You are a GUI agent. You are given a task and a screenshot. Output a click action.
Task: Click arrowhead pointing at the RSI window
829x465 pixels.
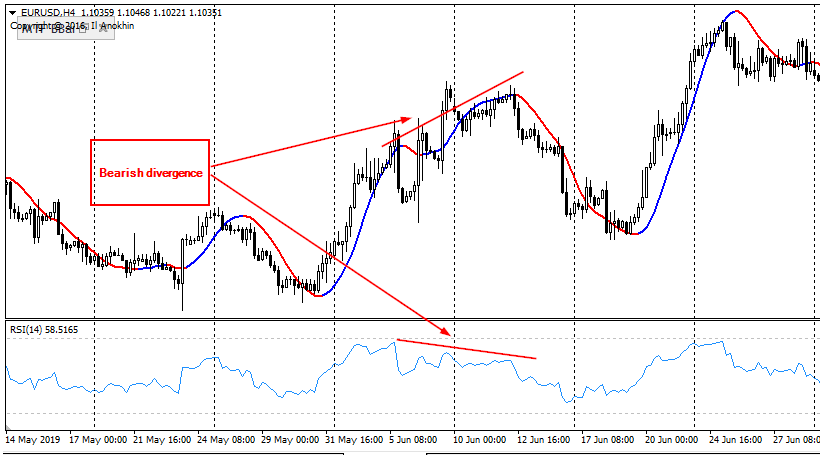tap(446, 332)
